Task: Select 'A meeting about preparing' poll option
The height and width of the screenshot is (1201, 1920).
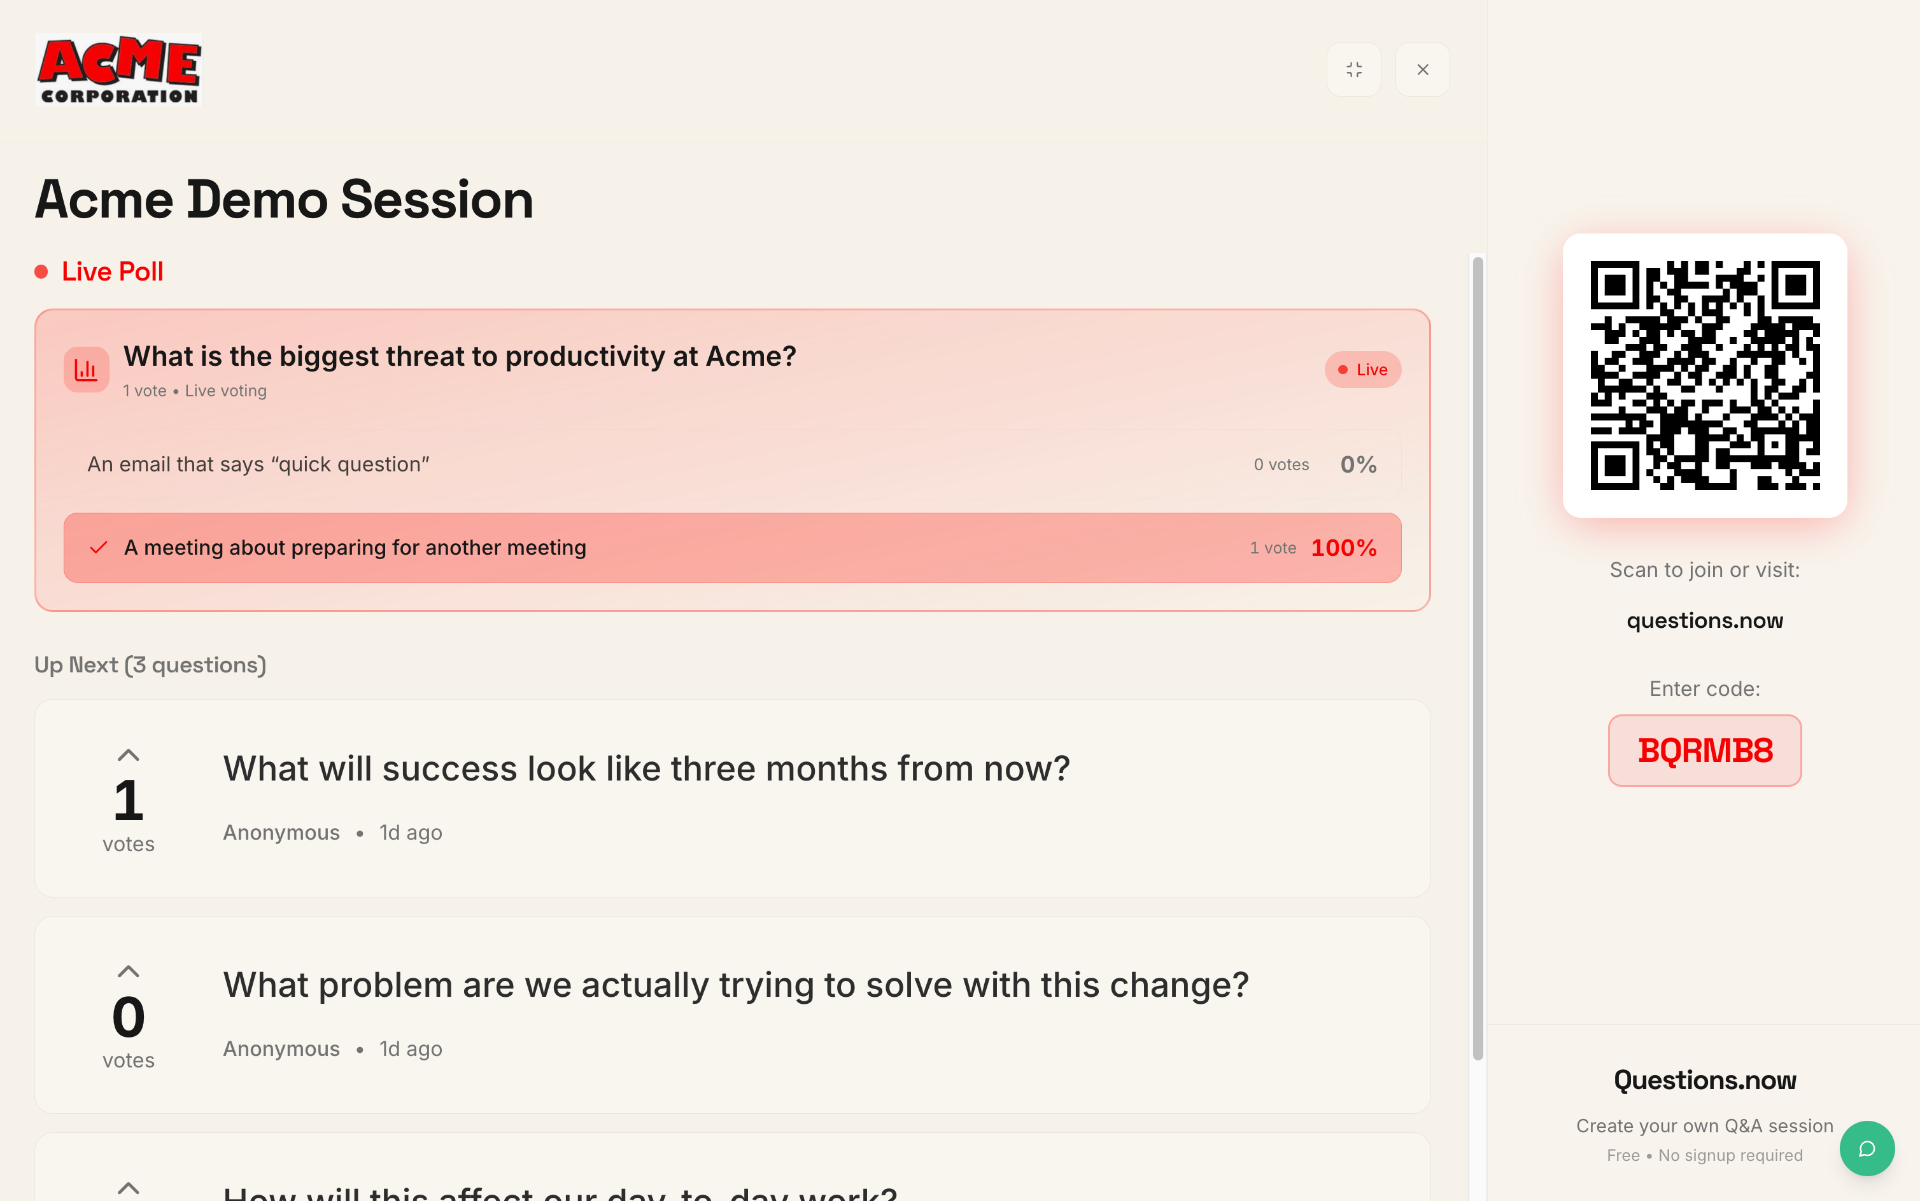Action: point(732,548)
